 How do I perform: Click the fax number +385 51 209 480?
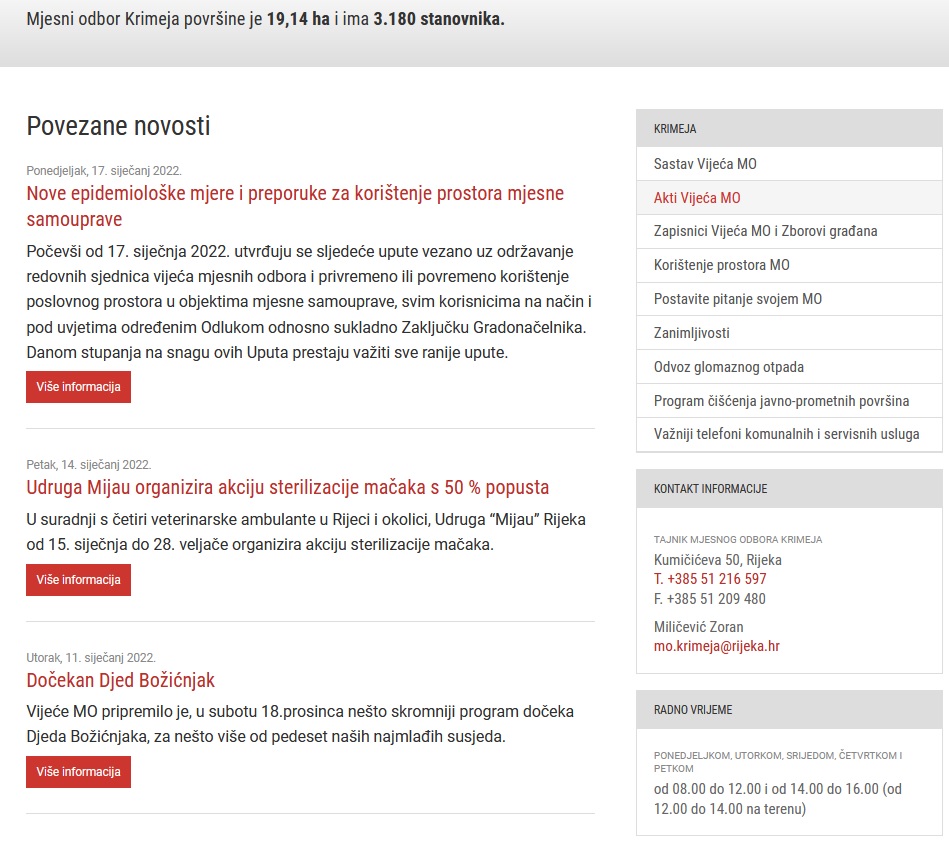coord(709,599)
